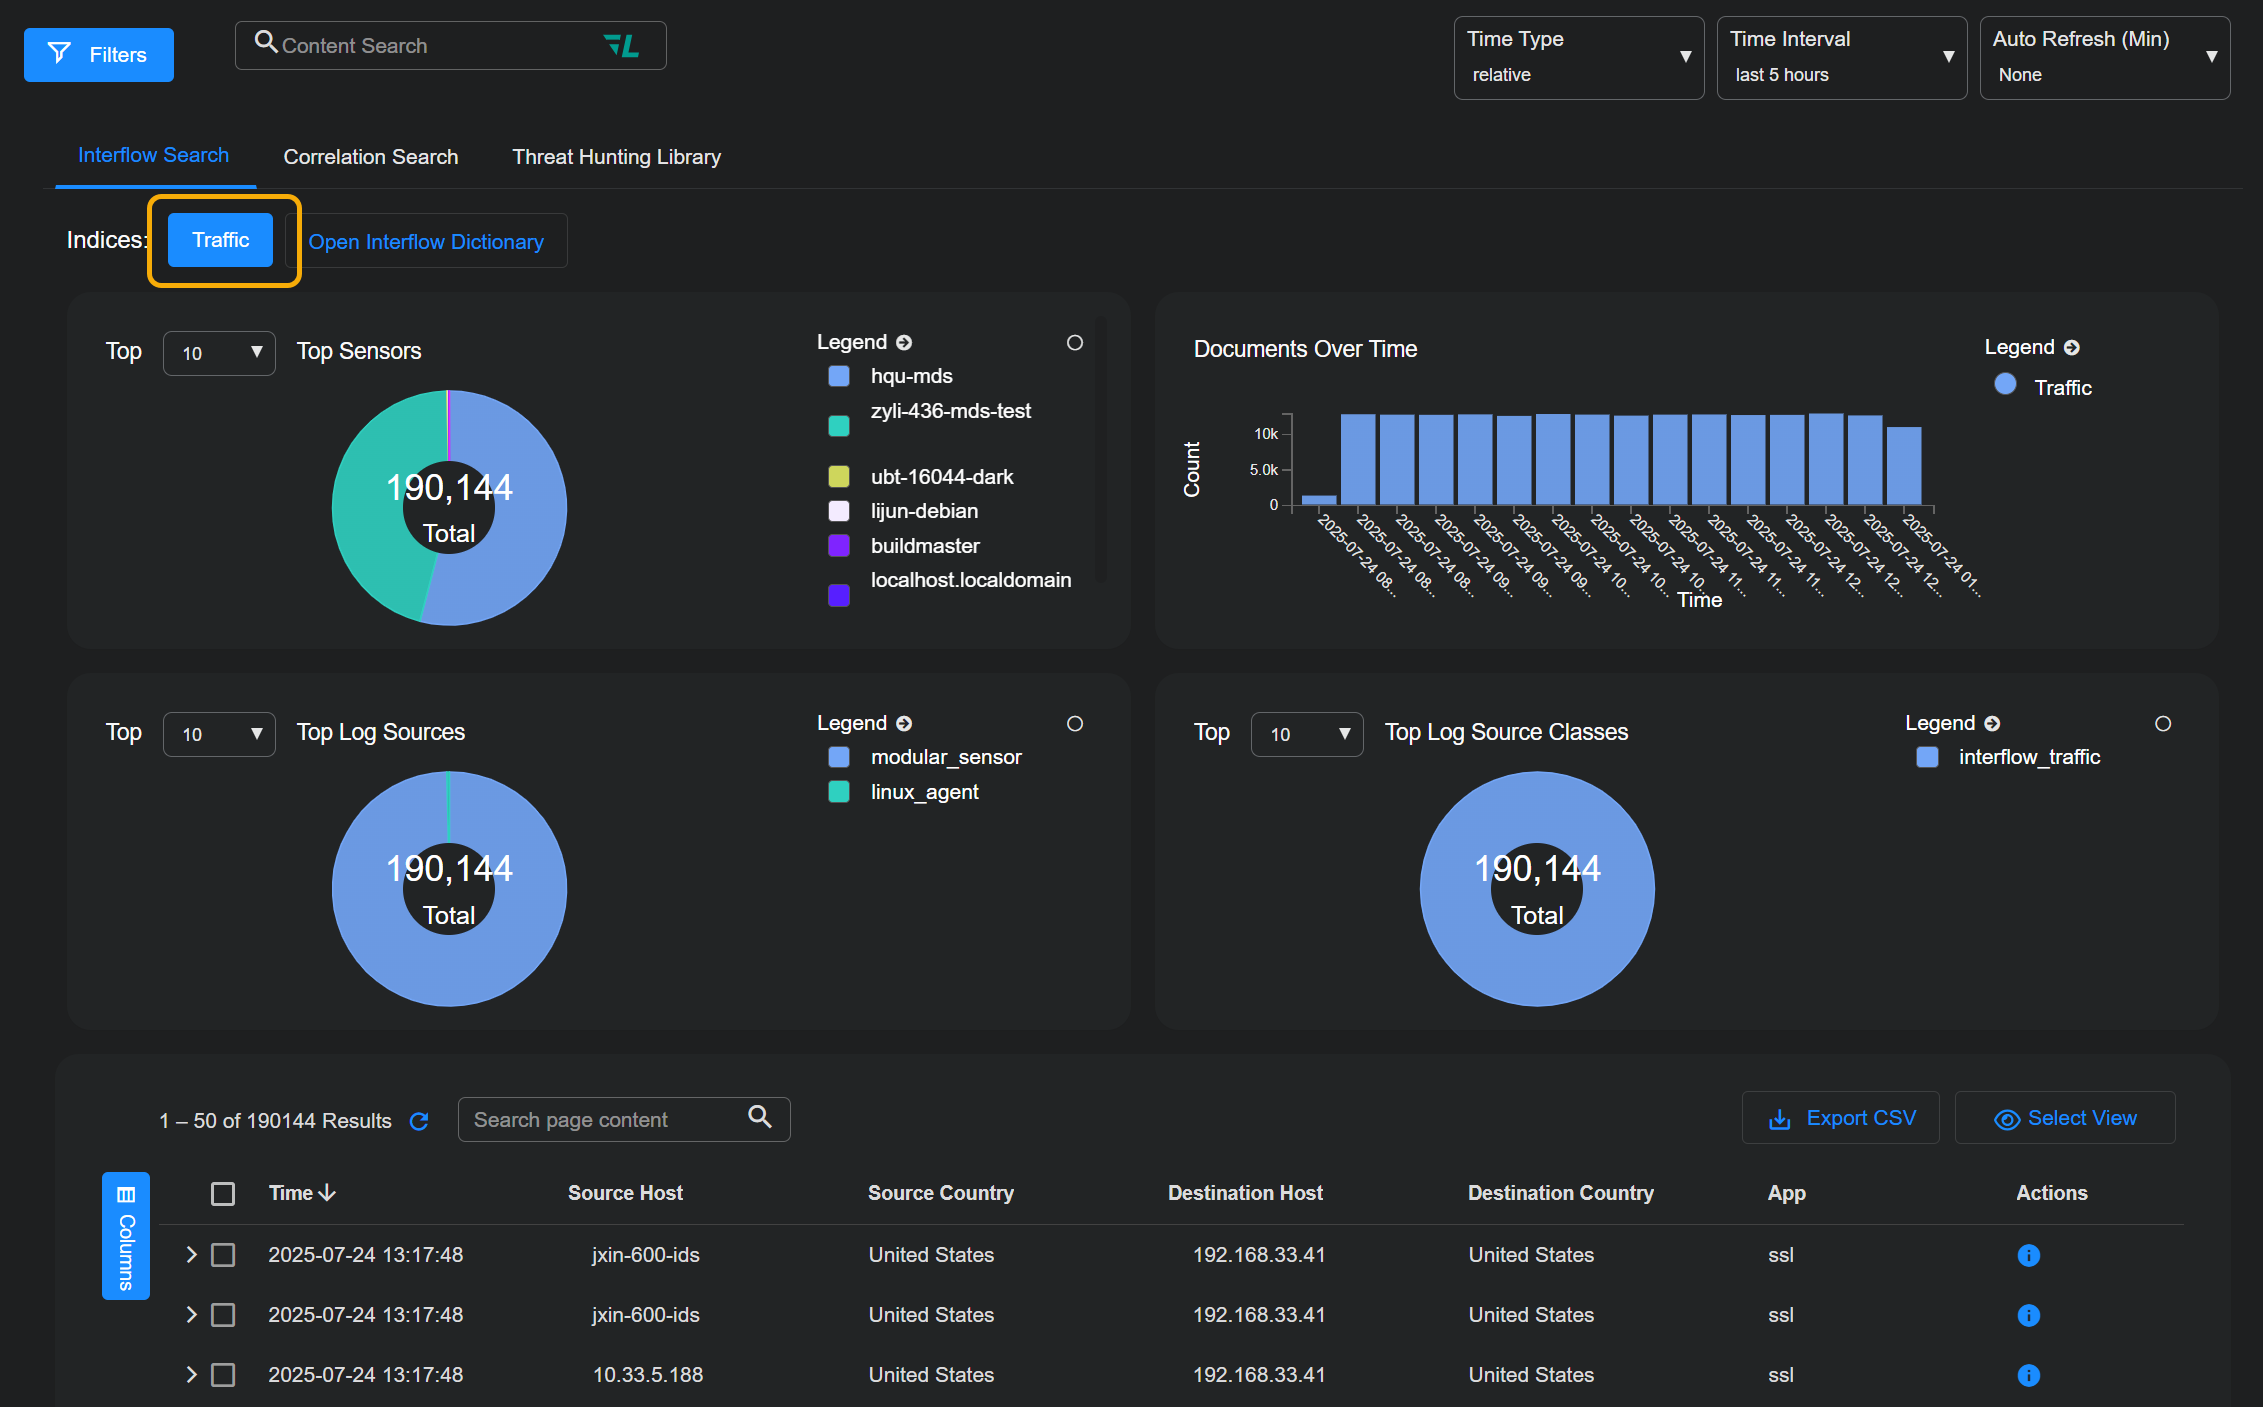This screenshot has height=1407, width=2263.
Task: Check the checkbox for 10.33.5.188 row
Action: (223, 1375)
